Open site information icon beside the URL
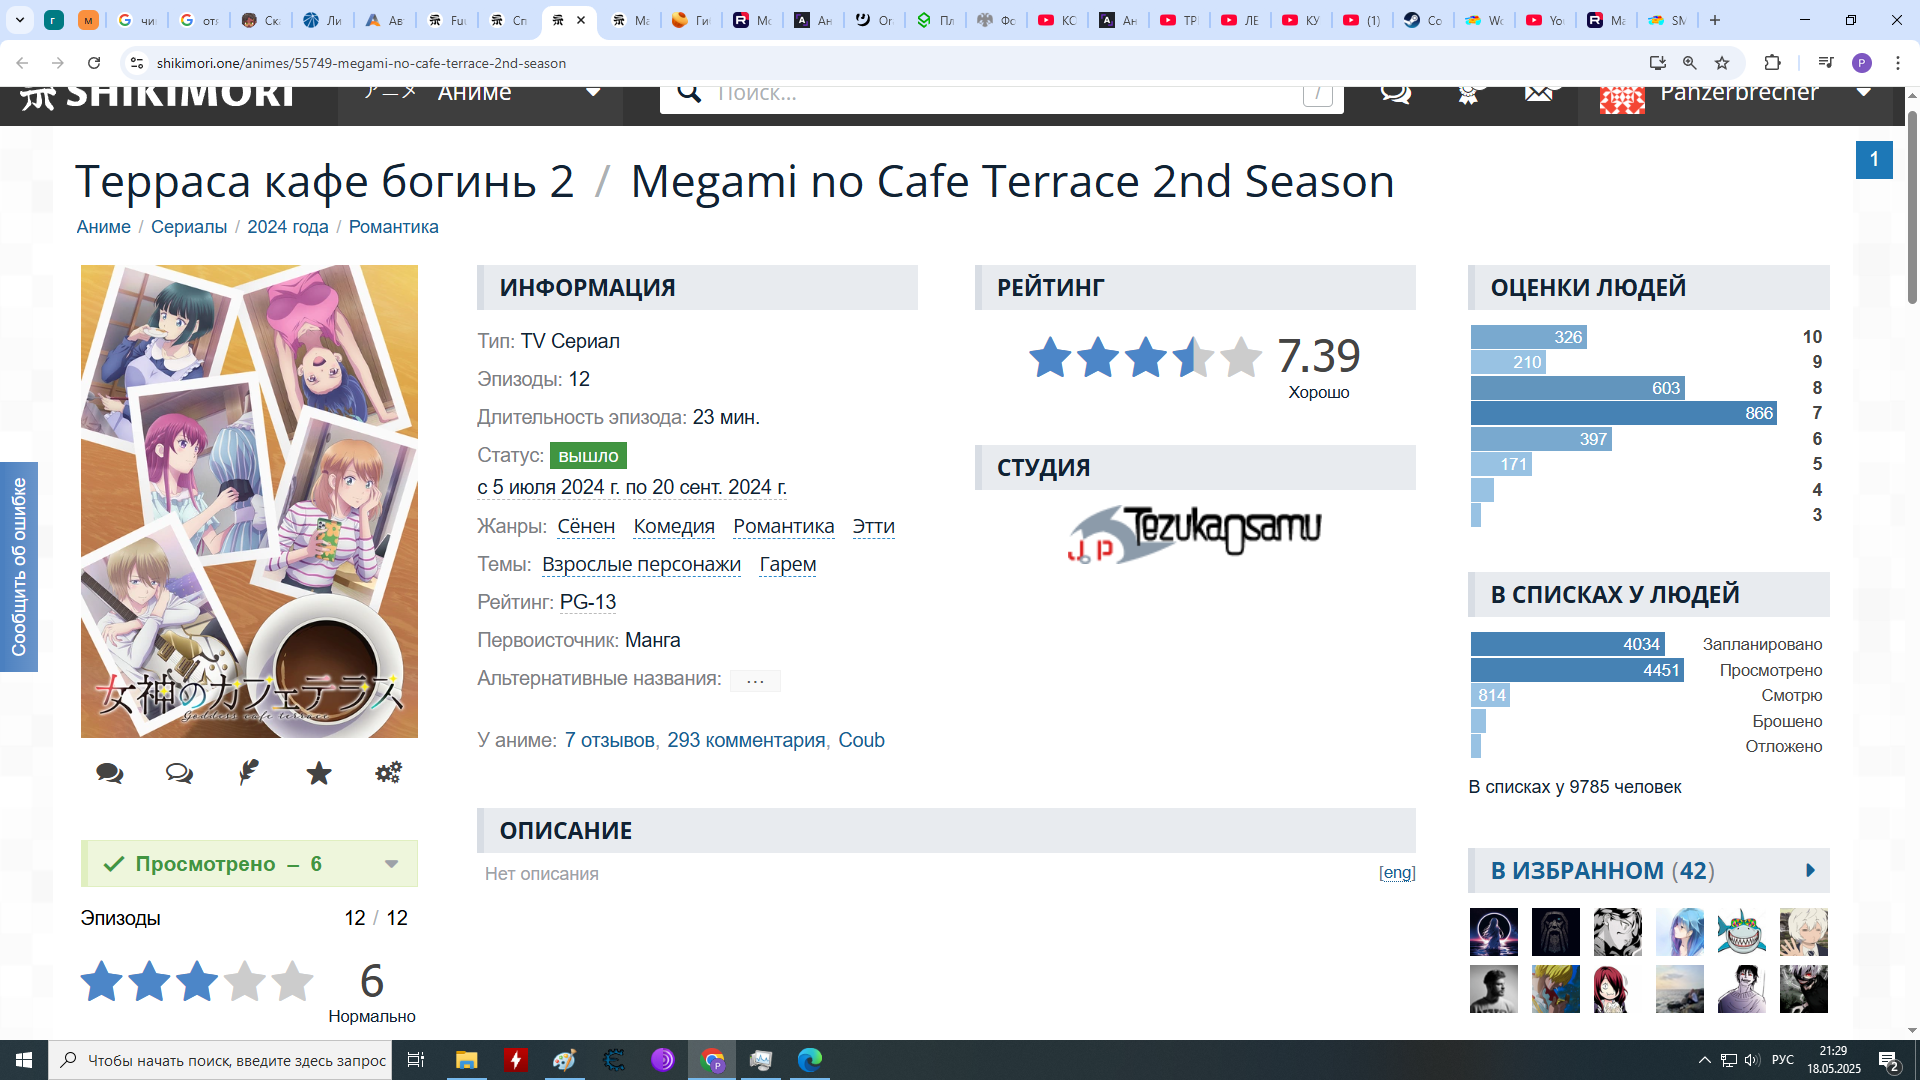The image size is (1920, 1080). 137,63
